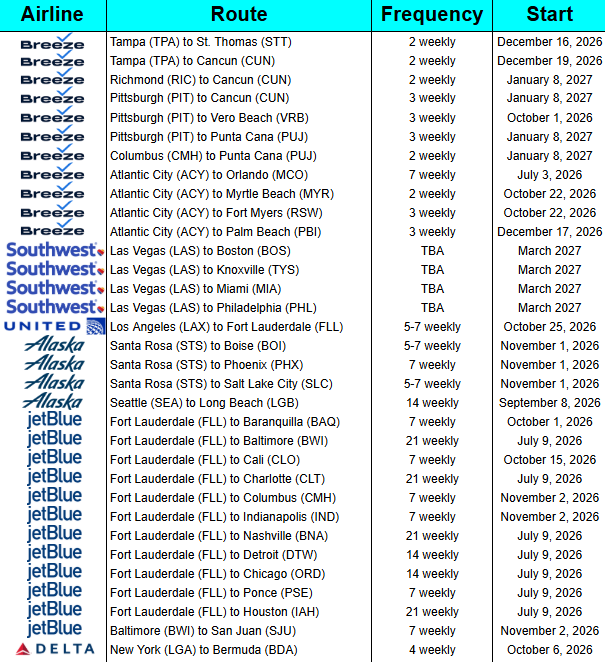
Task: Click the Route column header
Action: click(239, 14)
